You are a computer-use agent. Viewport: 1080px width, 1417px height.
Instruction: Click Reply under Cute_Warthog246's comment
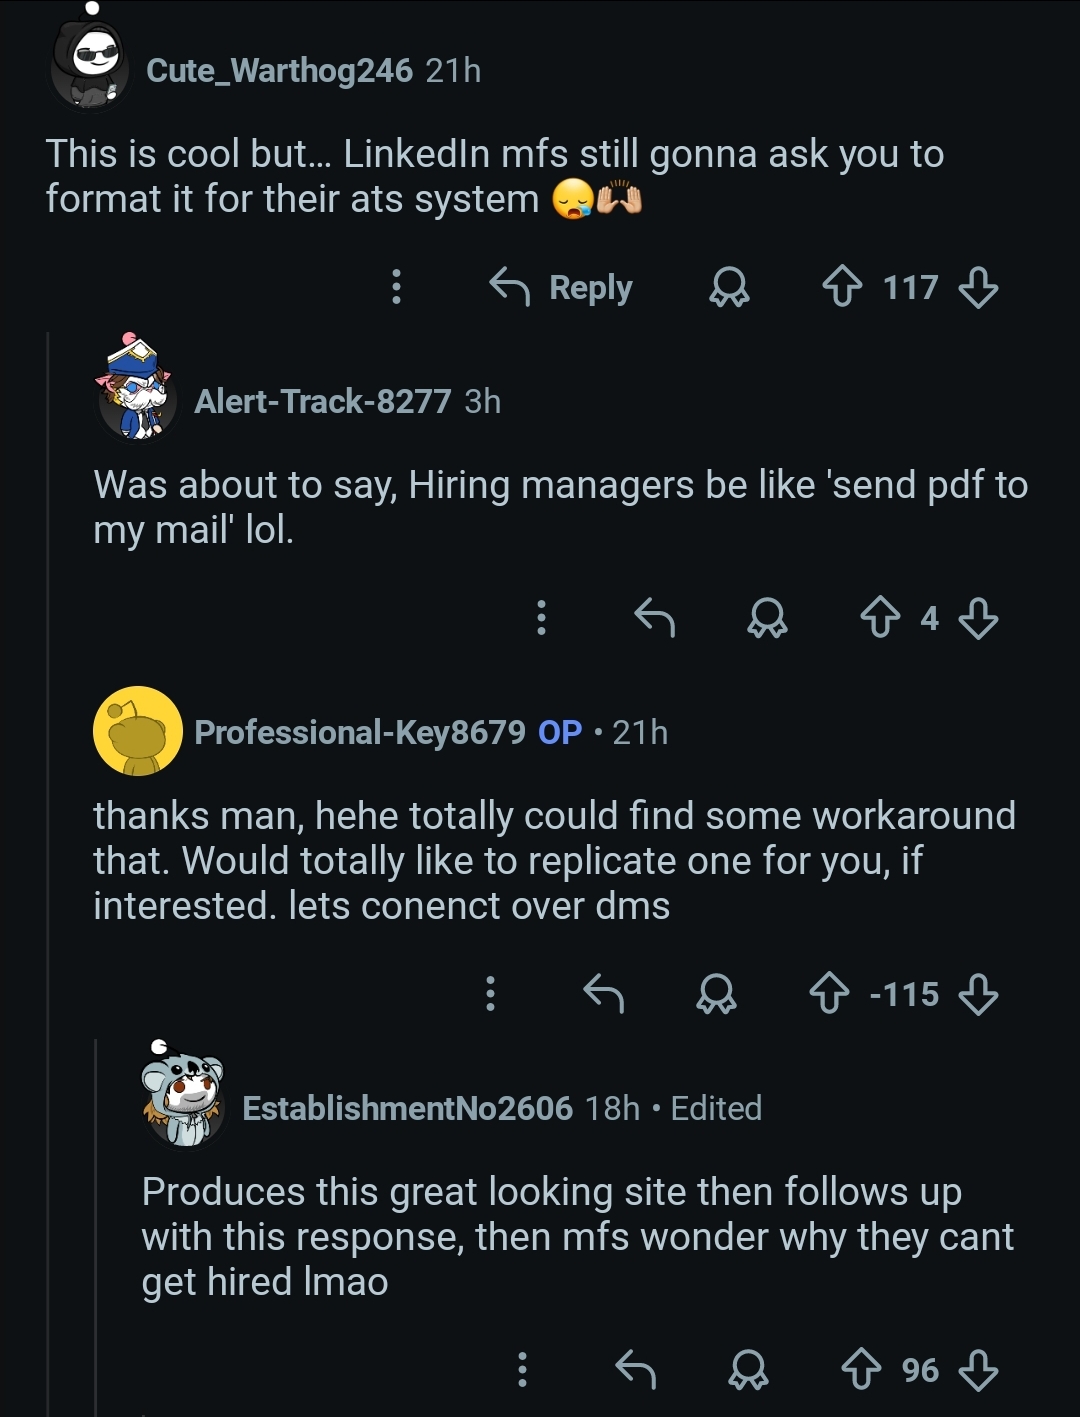point(561,288)
